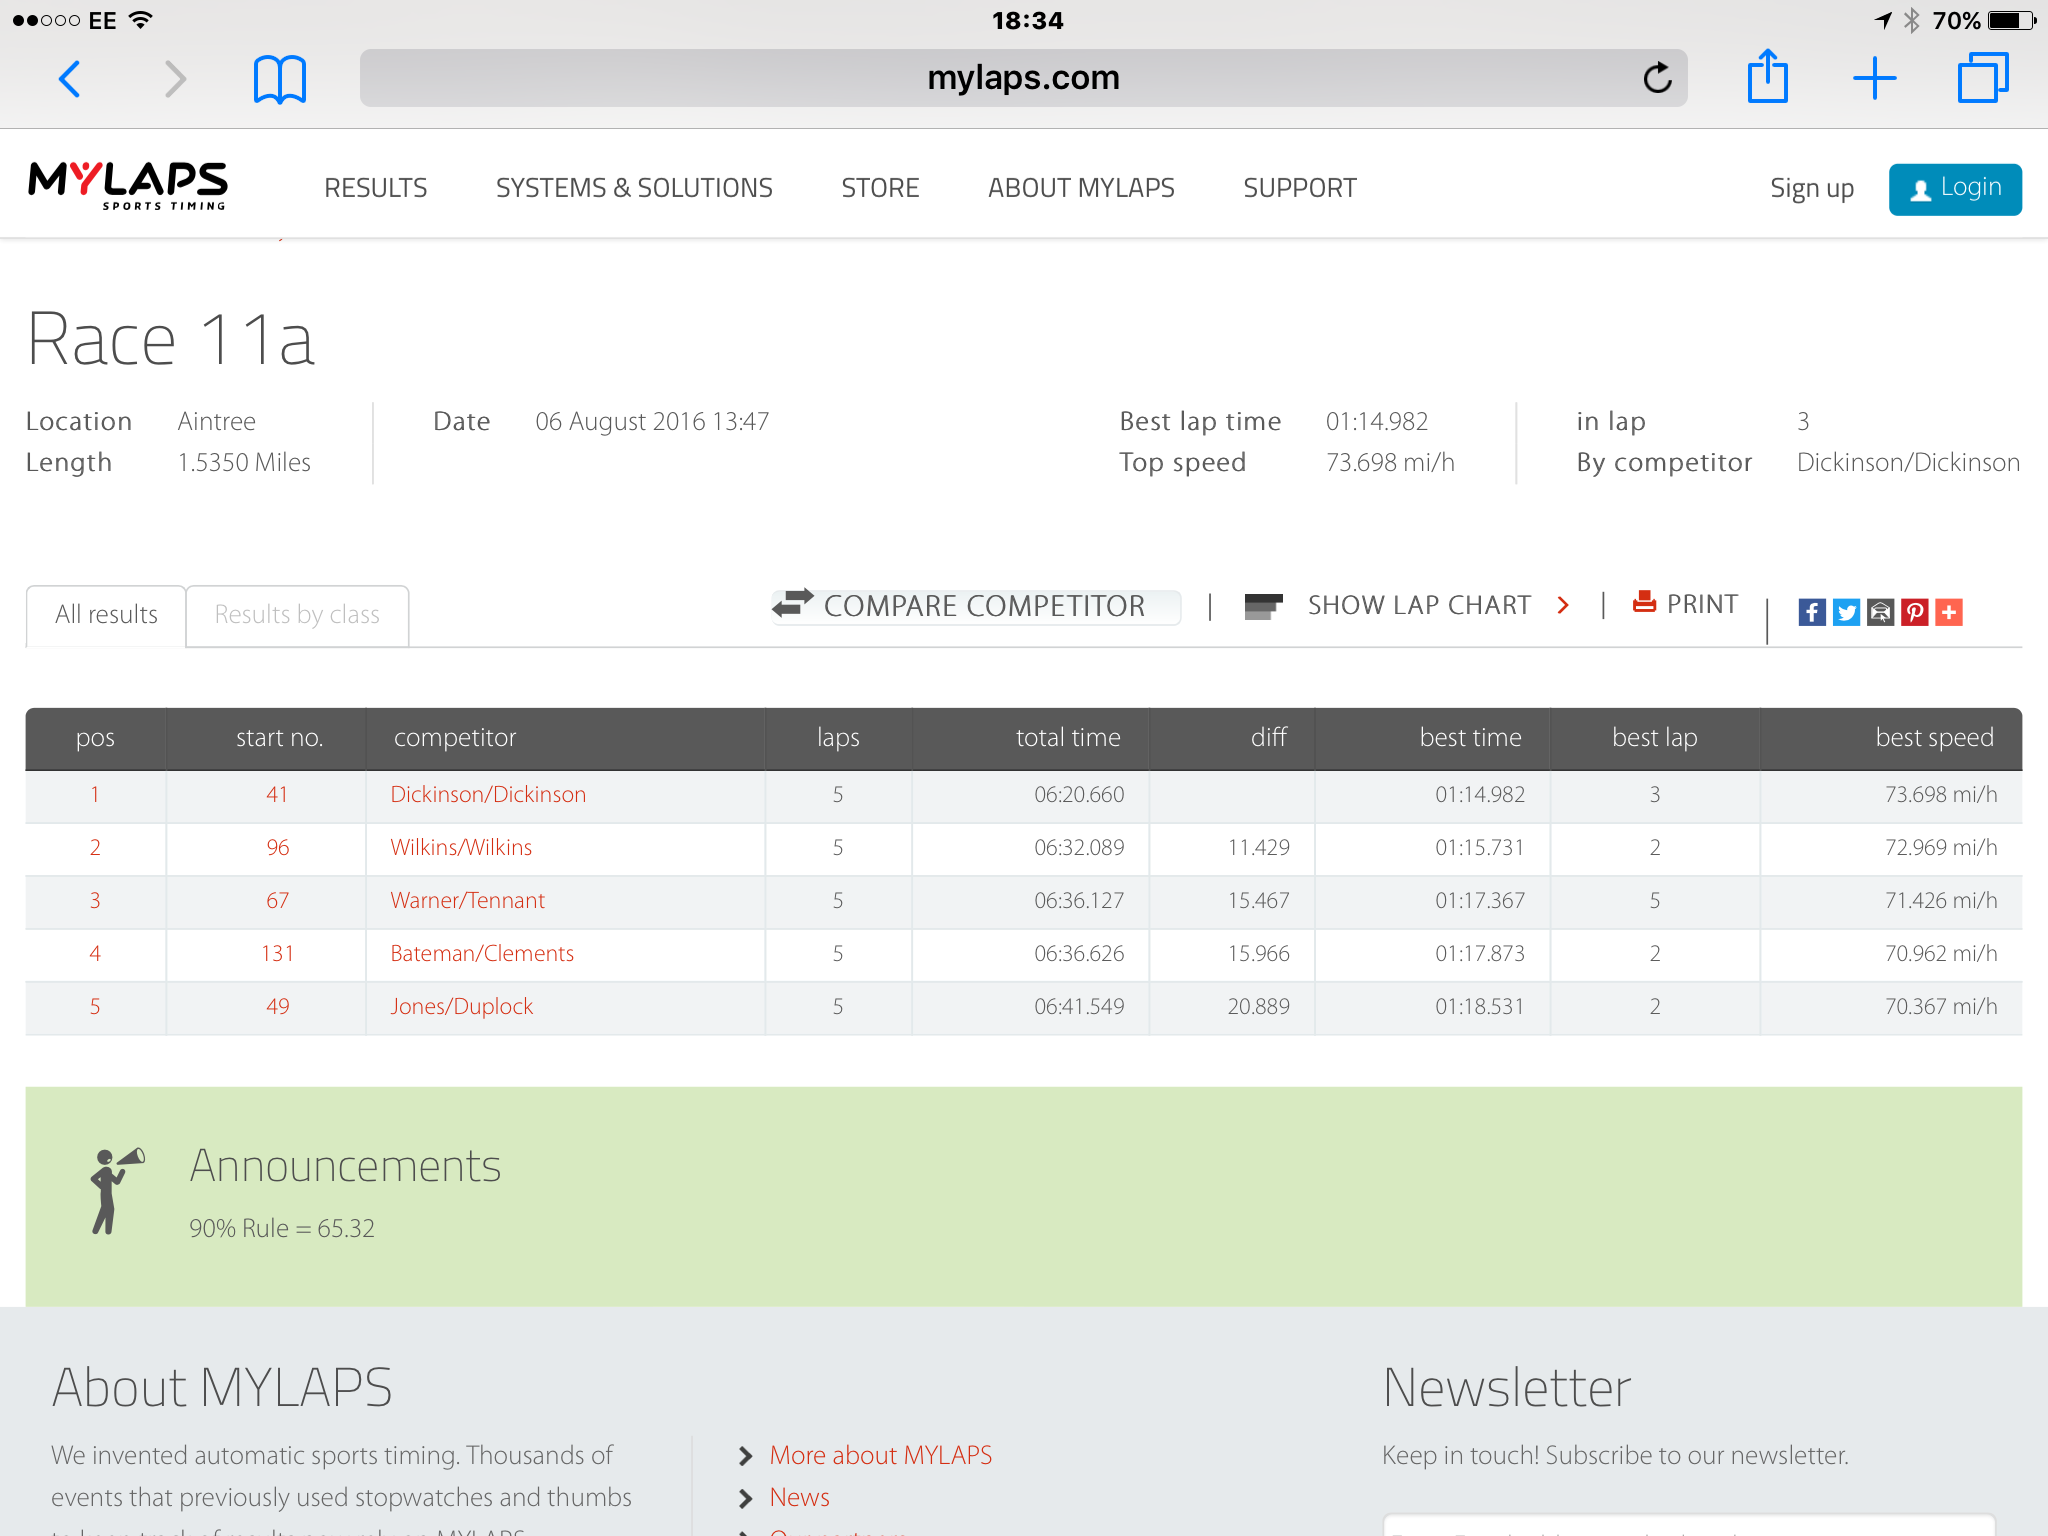
Task: Show all open tabs icon
Action: click(x=1982, y=77)
